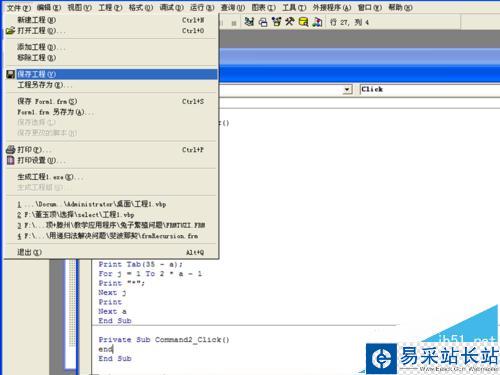The image size is (500, 375).
Task: Open the Project Explorer from the toolbar
Action: point(249,22)
